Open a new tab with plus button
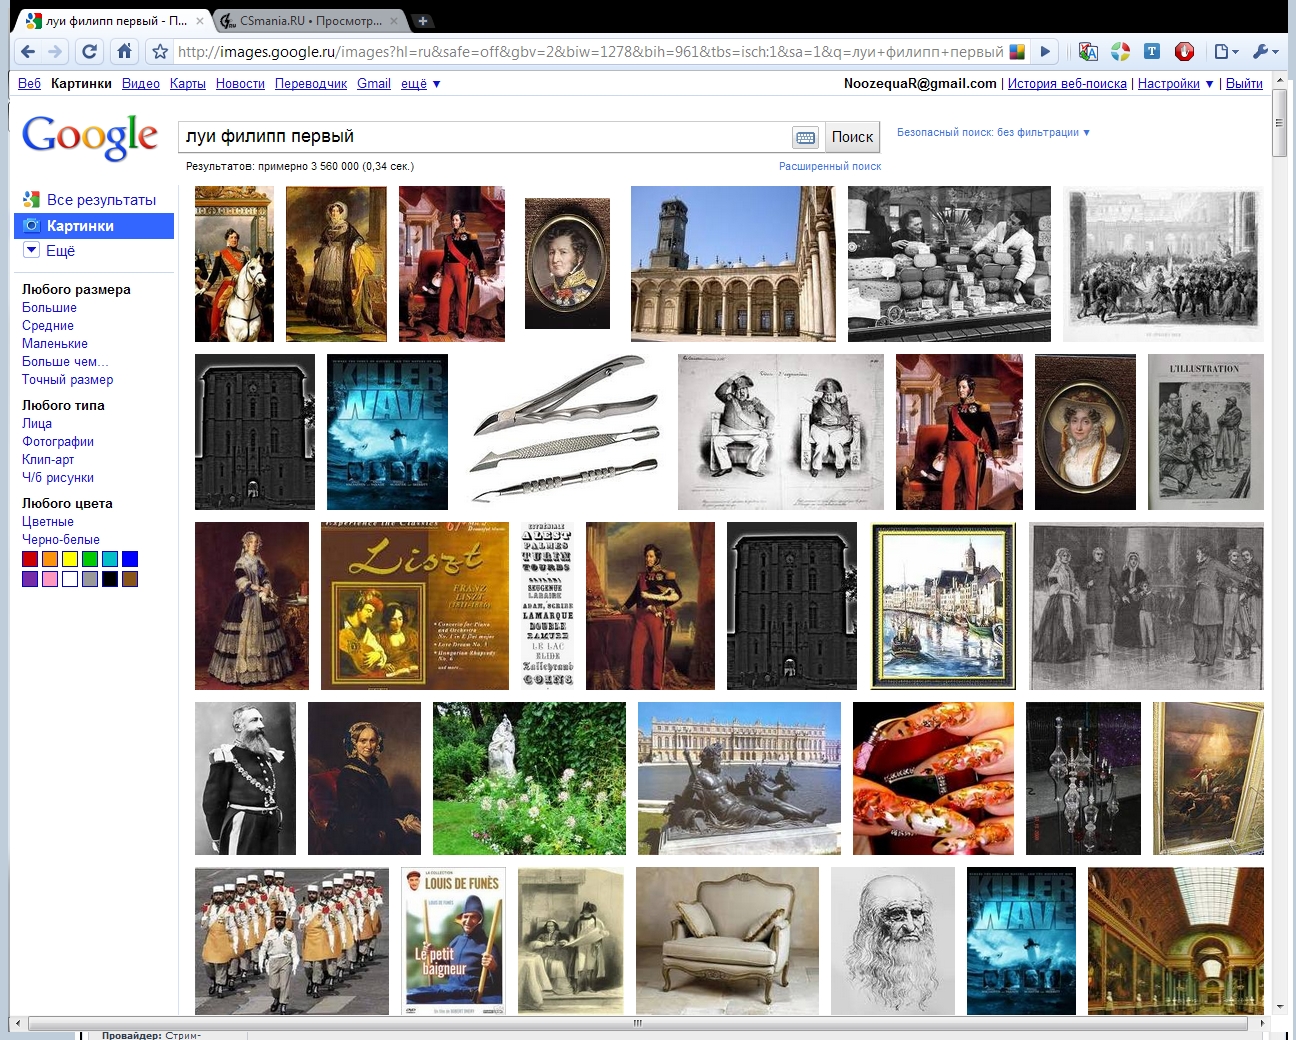This screenshot has height=1040, width=1296. click(x=423, y=20)
